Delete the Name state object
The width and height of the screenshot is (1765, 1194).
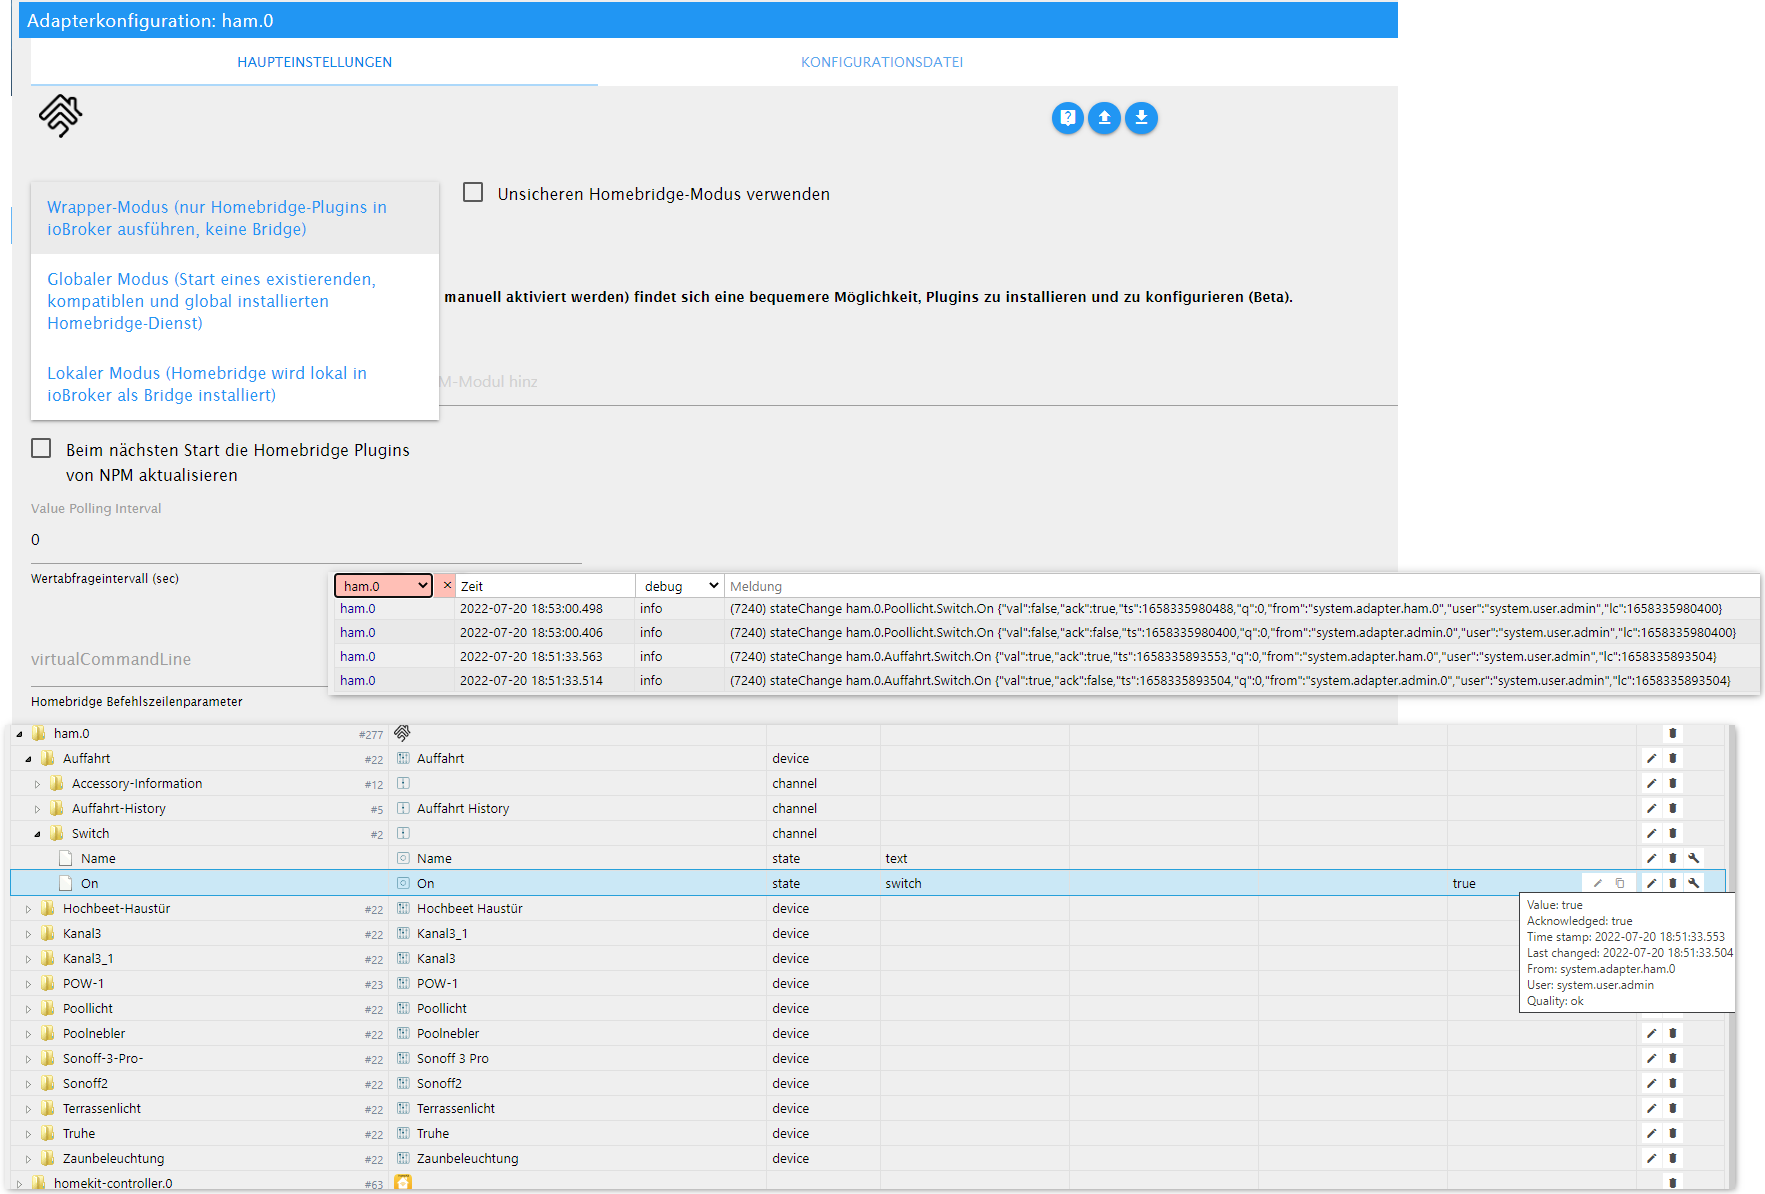pos(1672,859)
